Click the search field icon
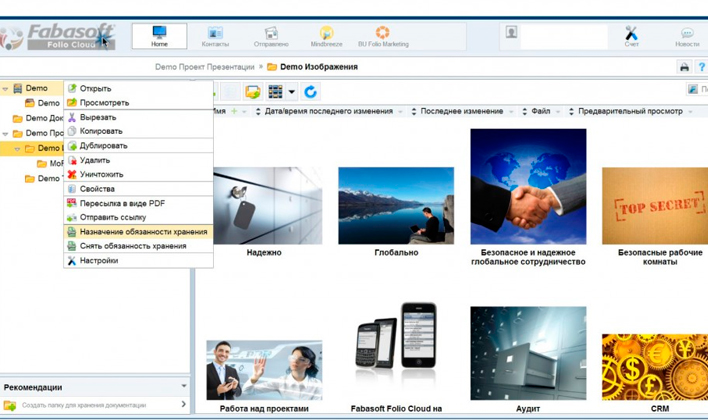Viewport: 708px width, 420px height. point(693,89)
